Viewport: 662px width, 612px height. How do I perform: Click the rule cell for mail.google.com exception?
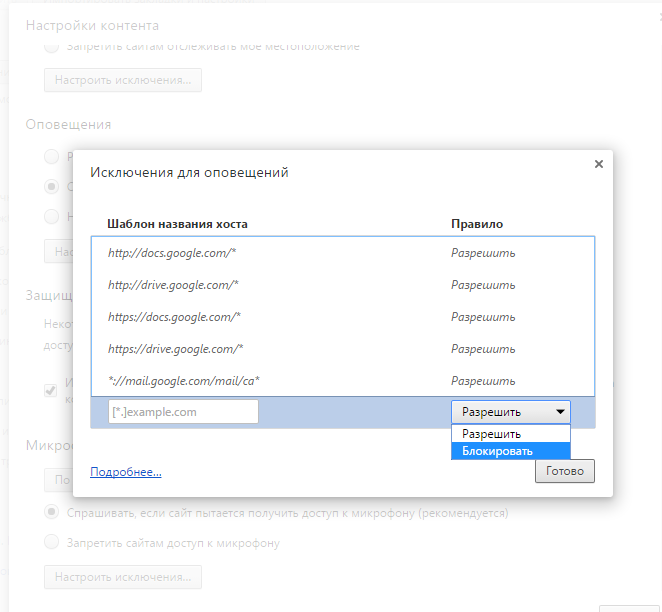pyautogui.click(x=483, y=381)
